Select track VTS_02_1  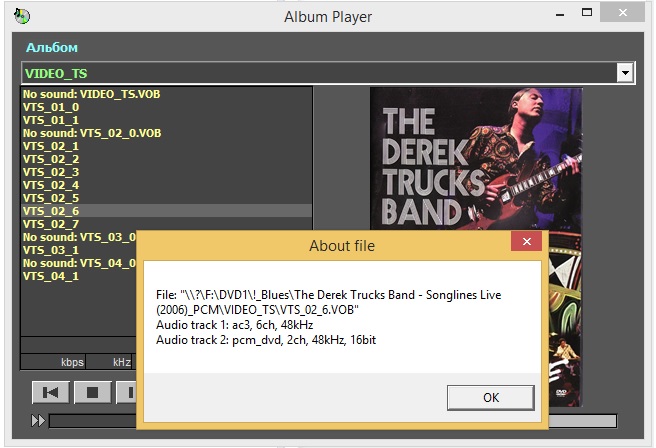[x=167, y=146]
